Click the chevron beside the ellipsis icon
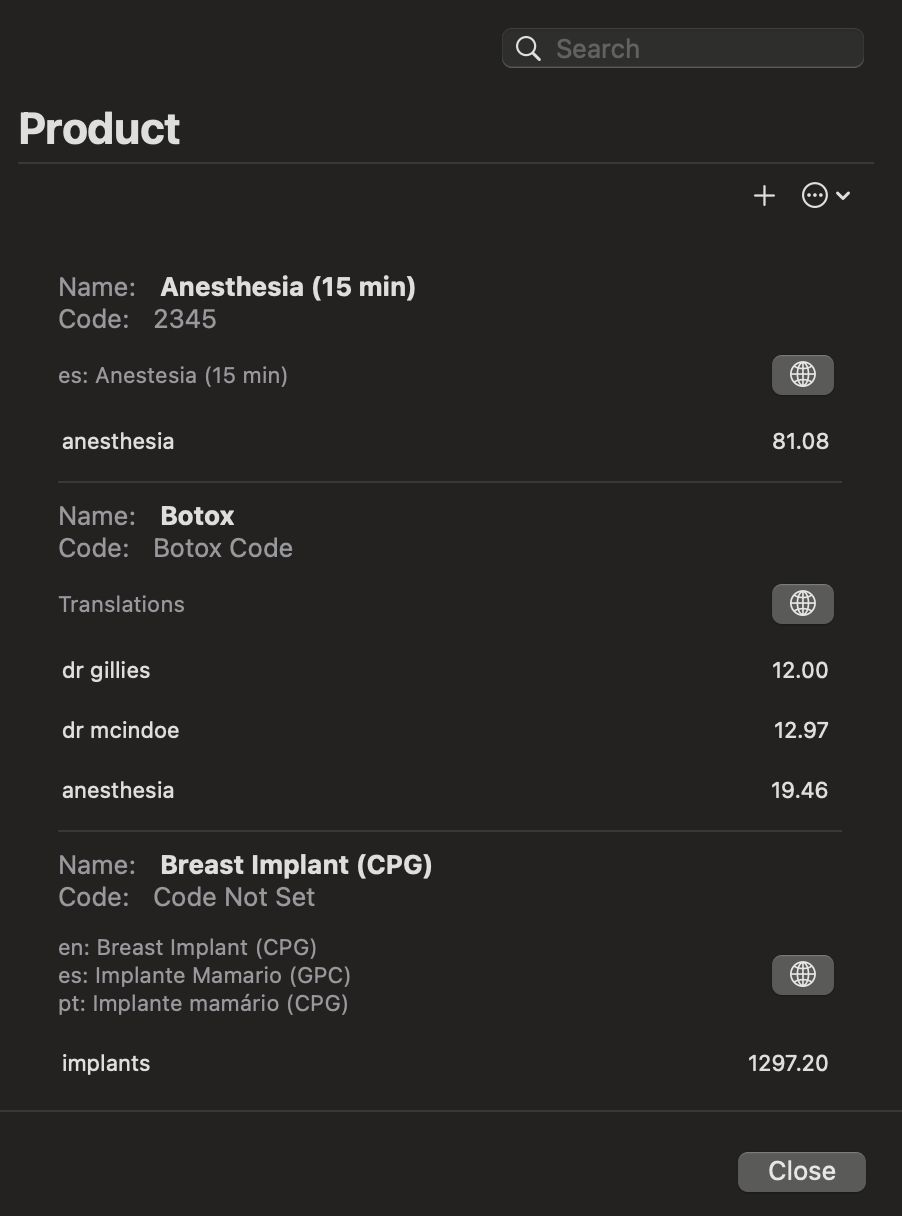902x1216 pixels. 843,196
